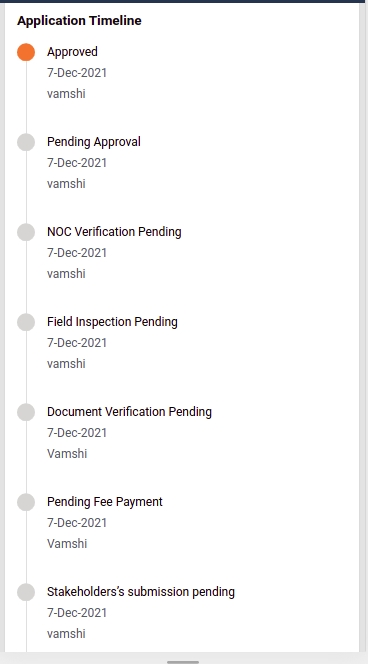Click the Stakeholders's submission pending circle marker
The image size is (368, 664).
click(x=26, y=592)
